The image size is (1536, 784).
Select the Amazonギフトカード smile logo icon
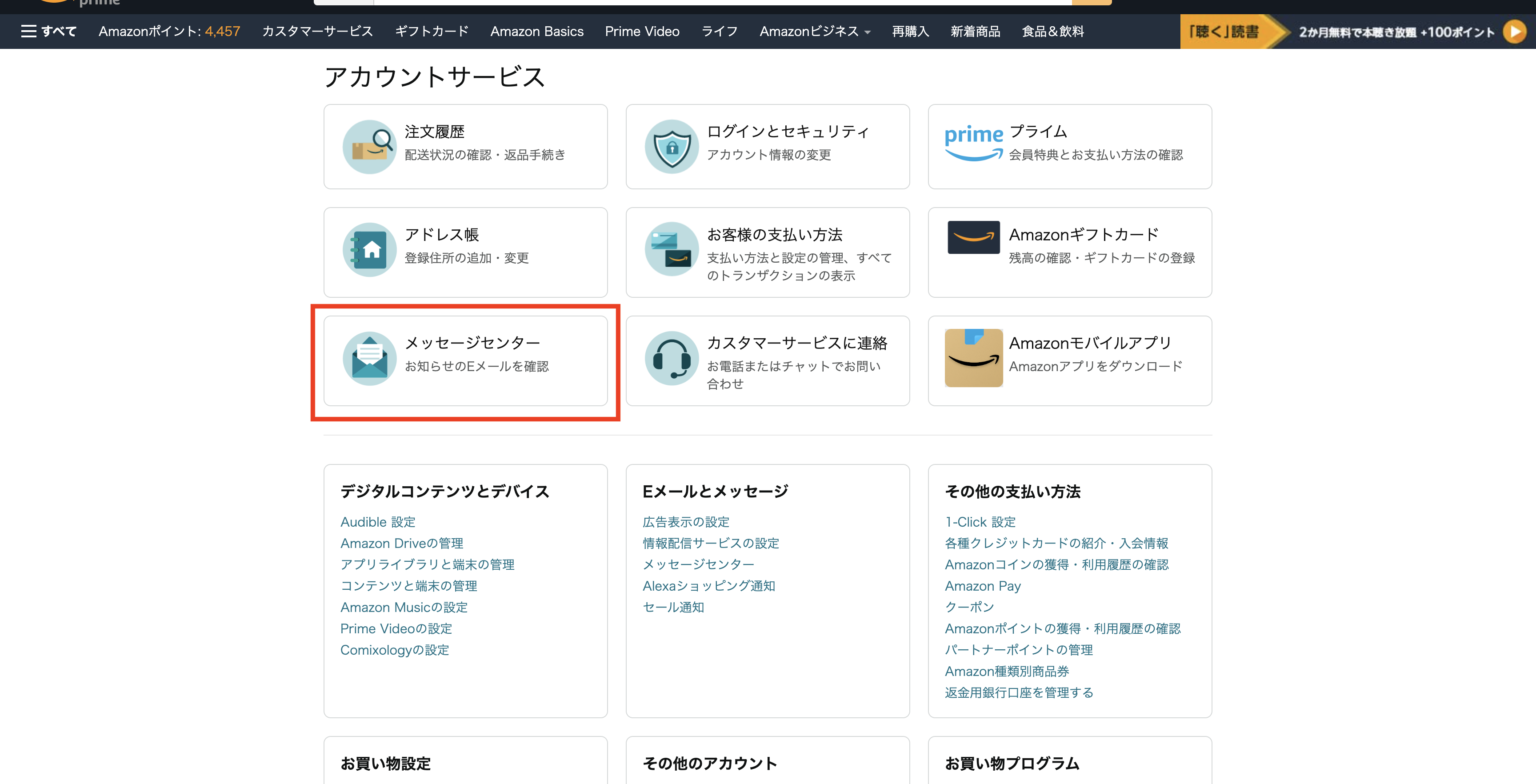tap(972, 237)
